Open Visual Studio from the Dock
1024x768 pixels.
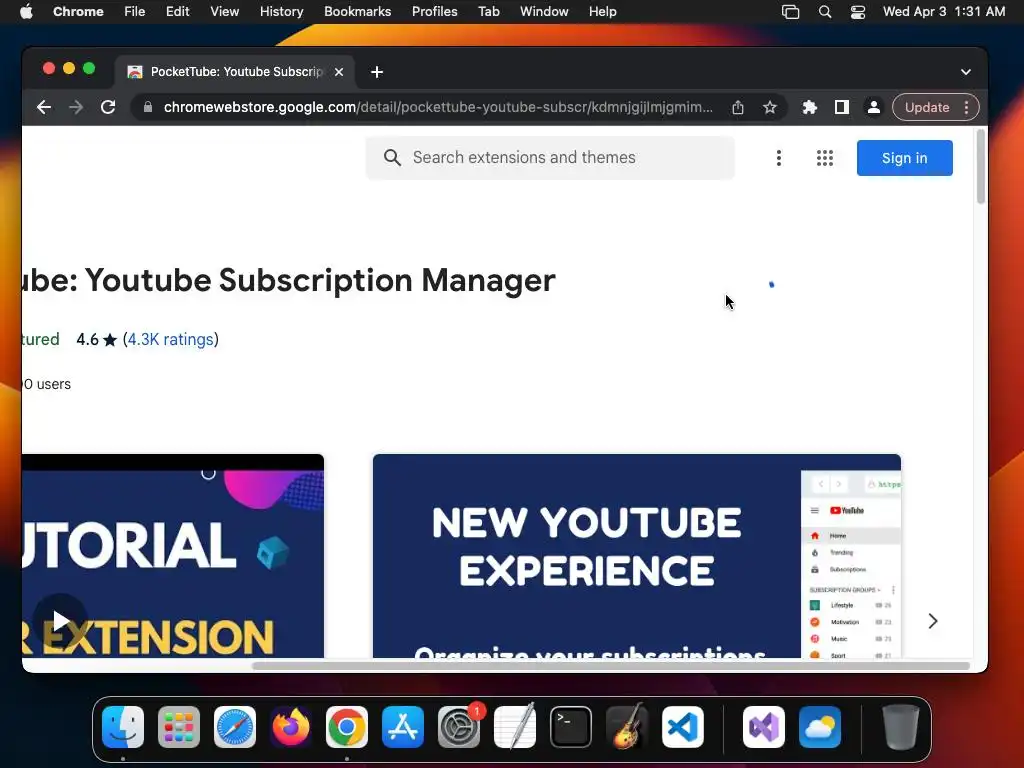tap(764, 727)
